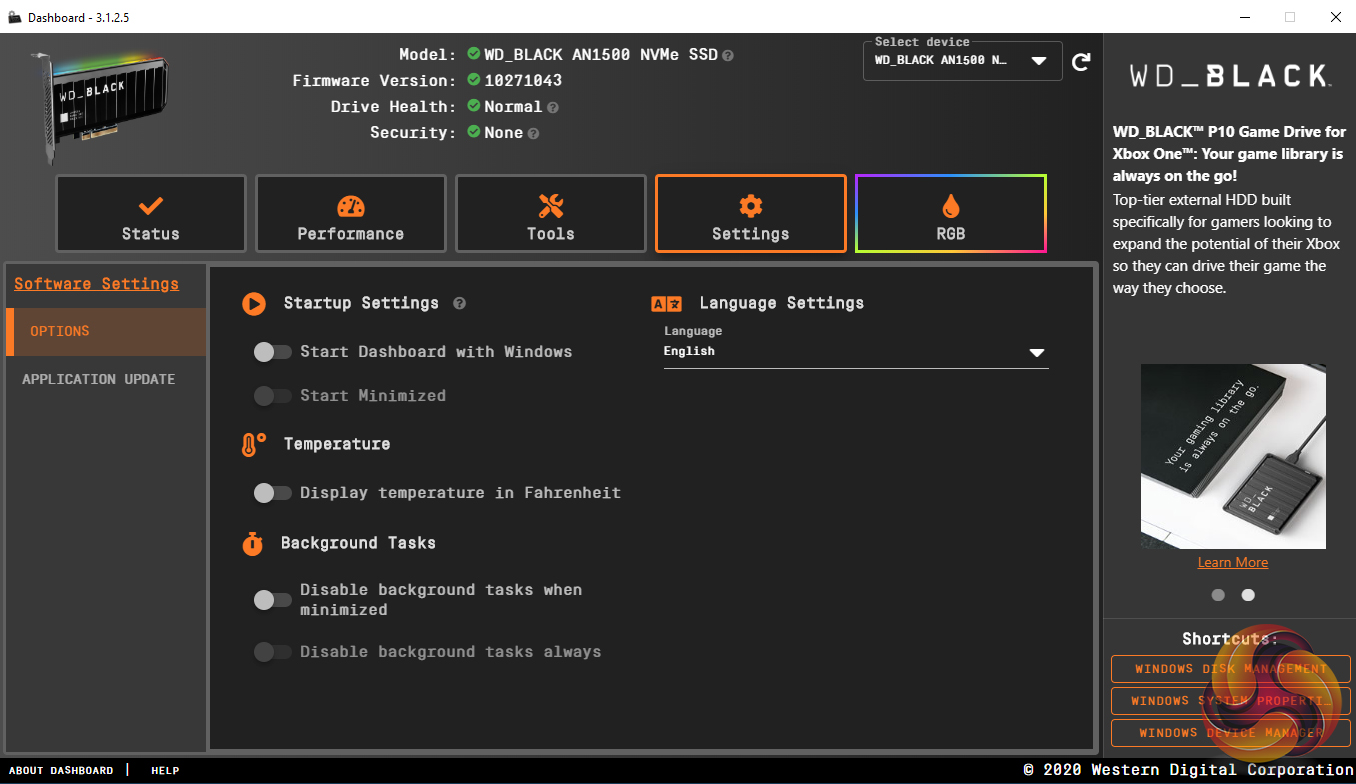
Task: Open the RGB tab
Action: pos(951,214)
